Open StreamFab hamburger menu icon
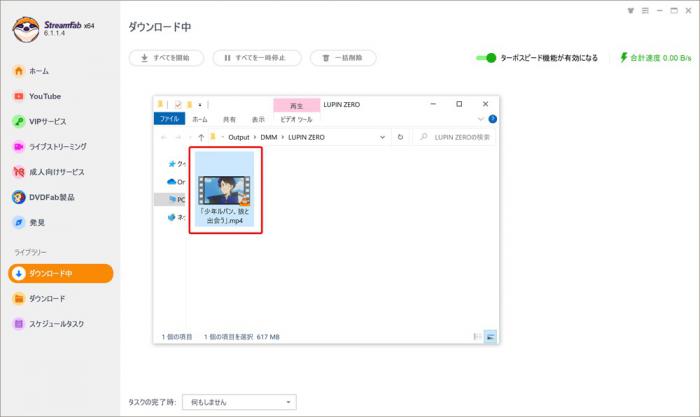This screenshot has height=417, width=700. click(x=645, y=11)
